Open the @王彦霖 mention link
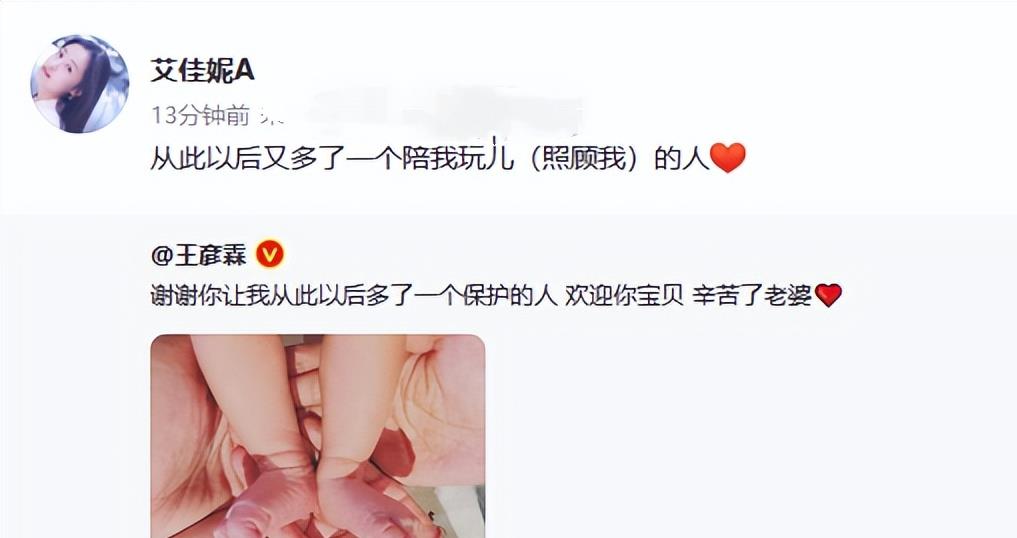The height and width of the screenshot is (538, 1017). pyautogui.click(x=198, y=255)
